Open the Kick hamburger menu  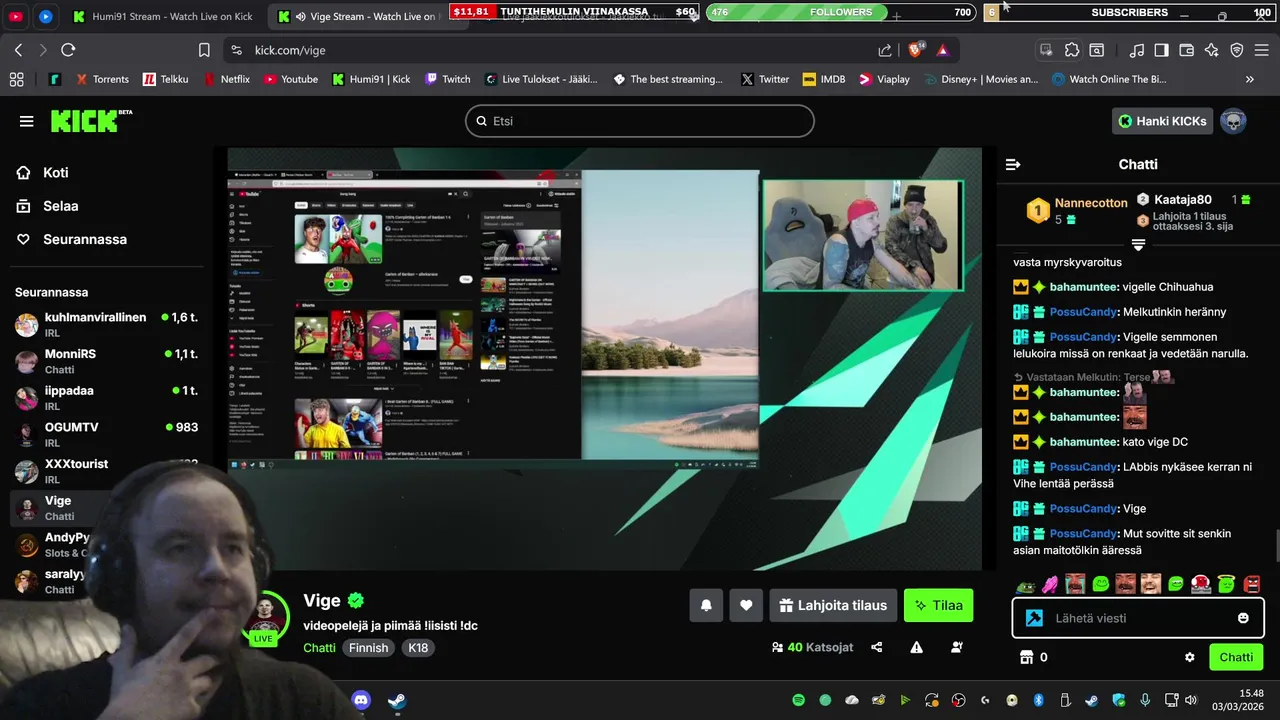point(26,121)
